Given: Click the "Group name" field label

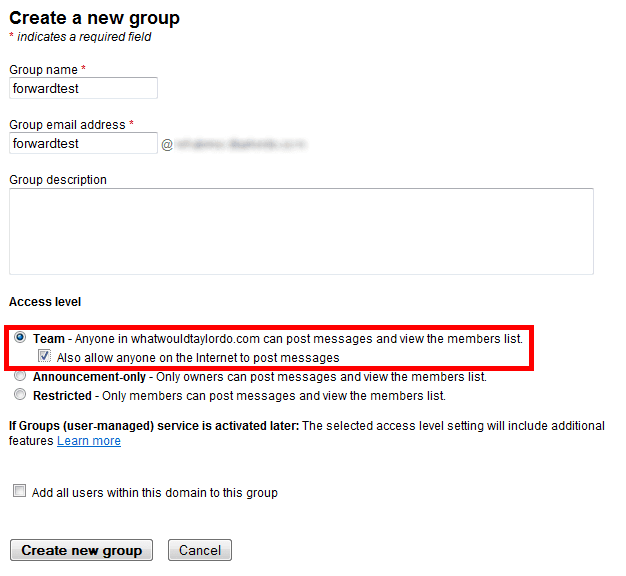Looking at the screenshot, I should (x=44, y=69).
